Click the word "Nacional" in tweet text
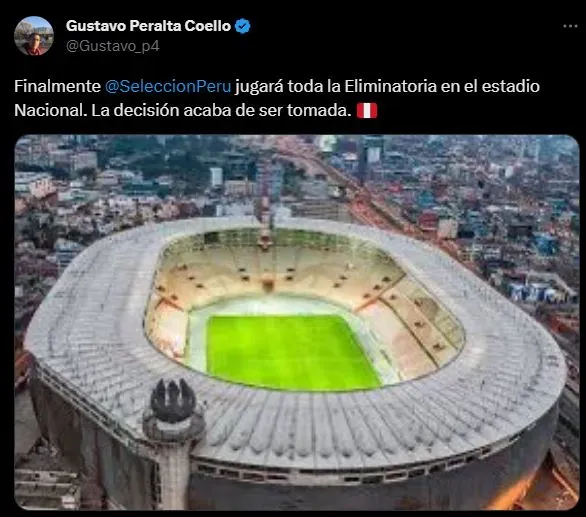Screen dimensions: 586x517 point(49,111)
